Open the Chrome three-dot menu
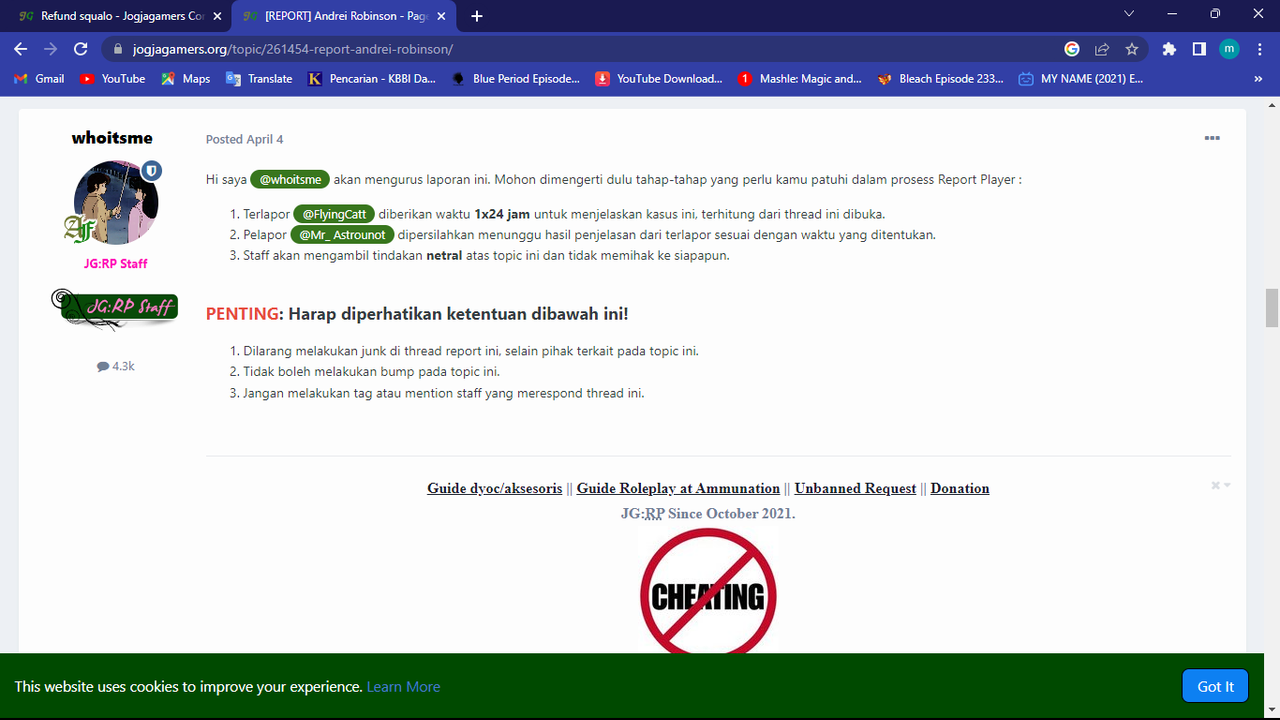This screenshot has height=720, width=1280. pos(1259,48)
